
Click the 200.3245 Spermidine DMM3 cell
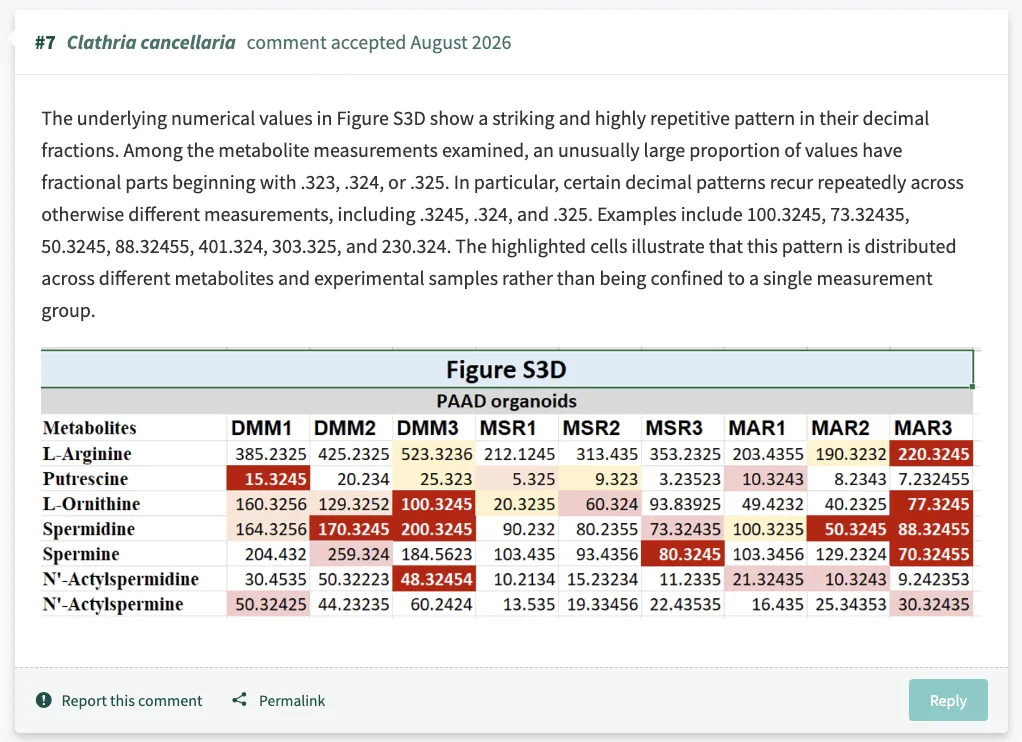click(434, 529)
